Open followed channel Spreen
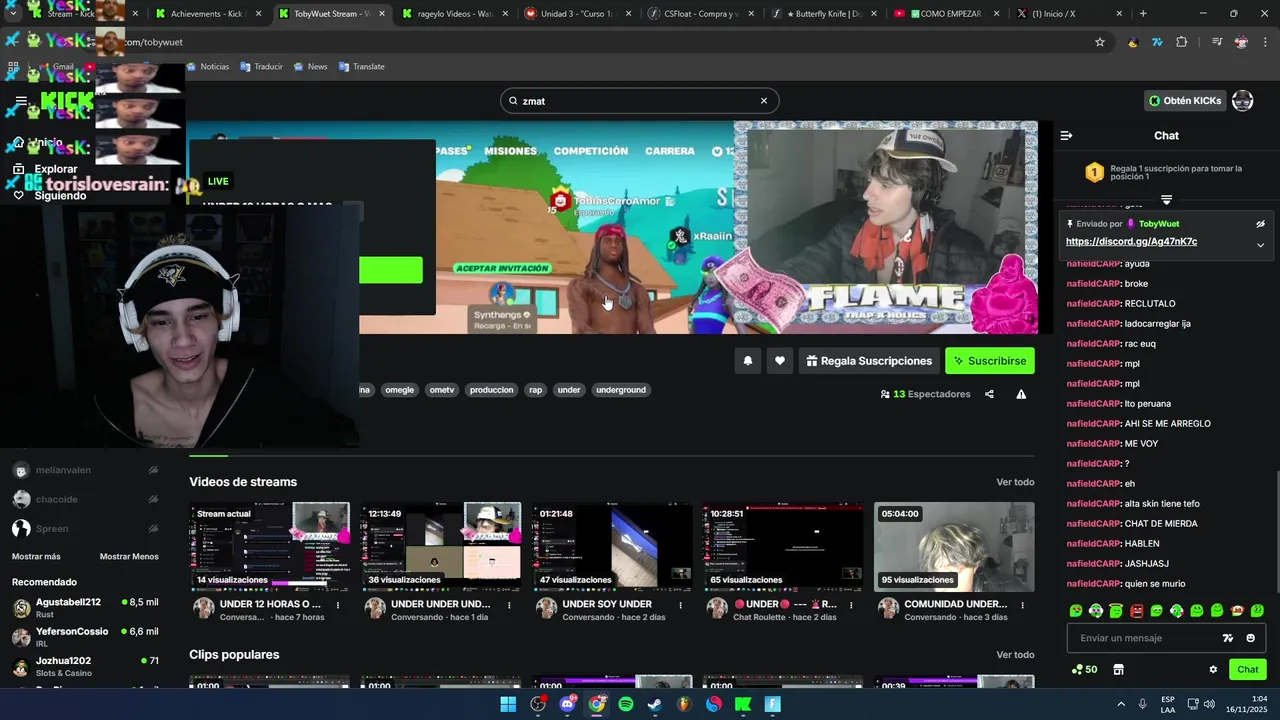Viewport: 1280px width, 720px height. (85, 528)
